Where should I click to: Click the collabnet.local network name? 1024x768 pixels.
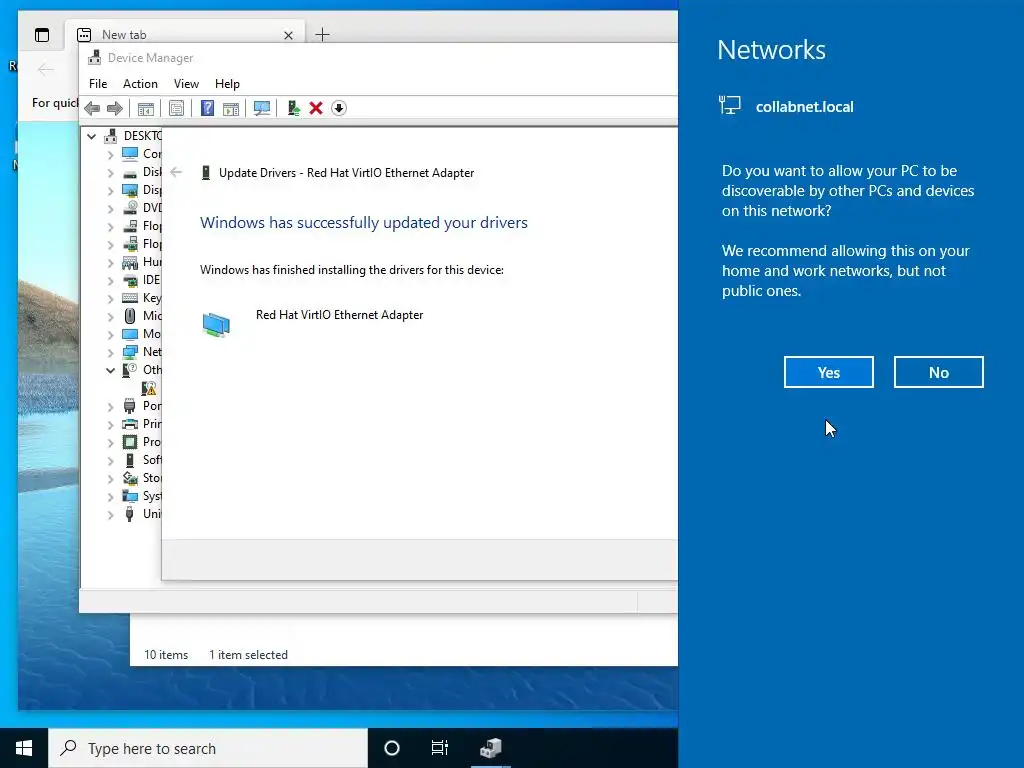(805, 107)
